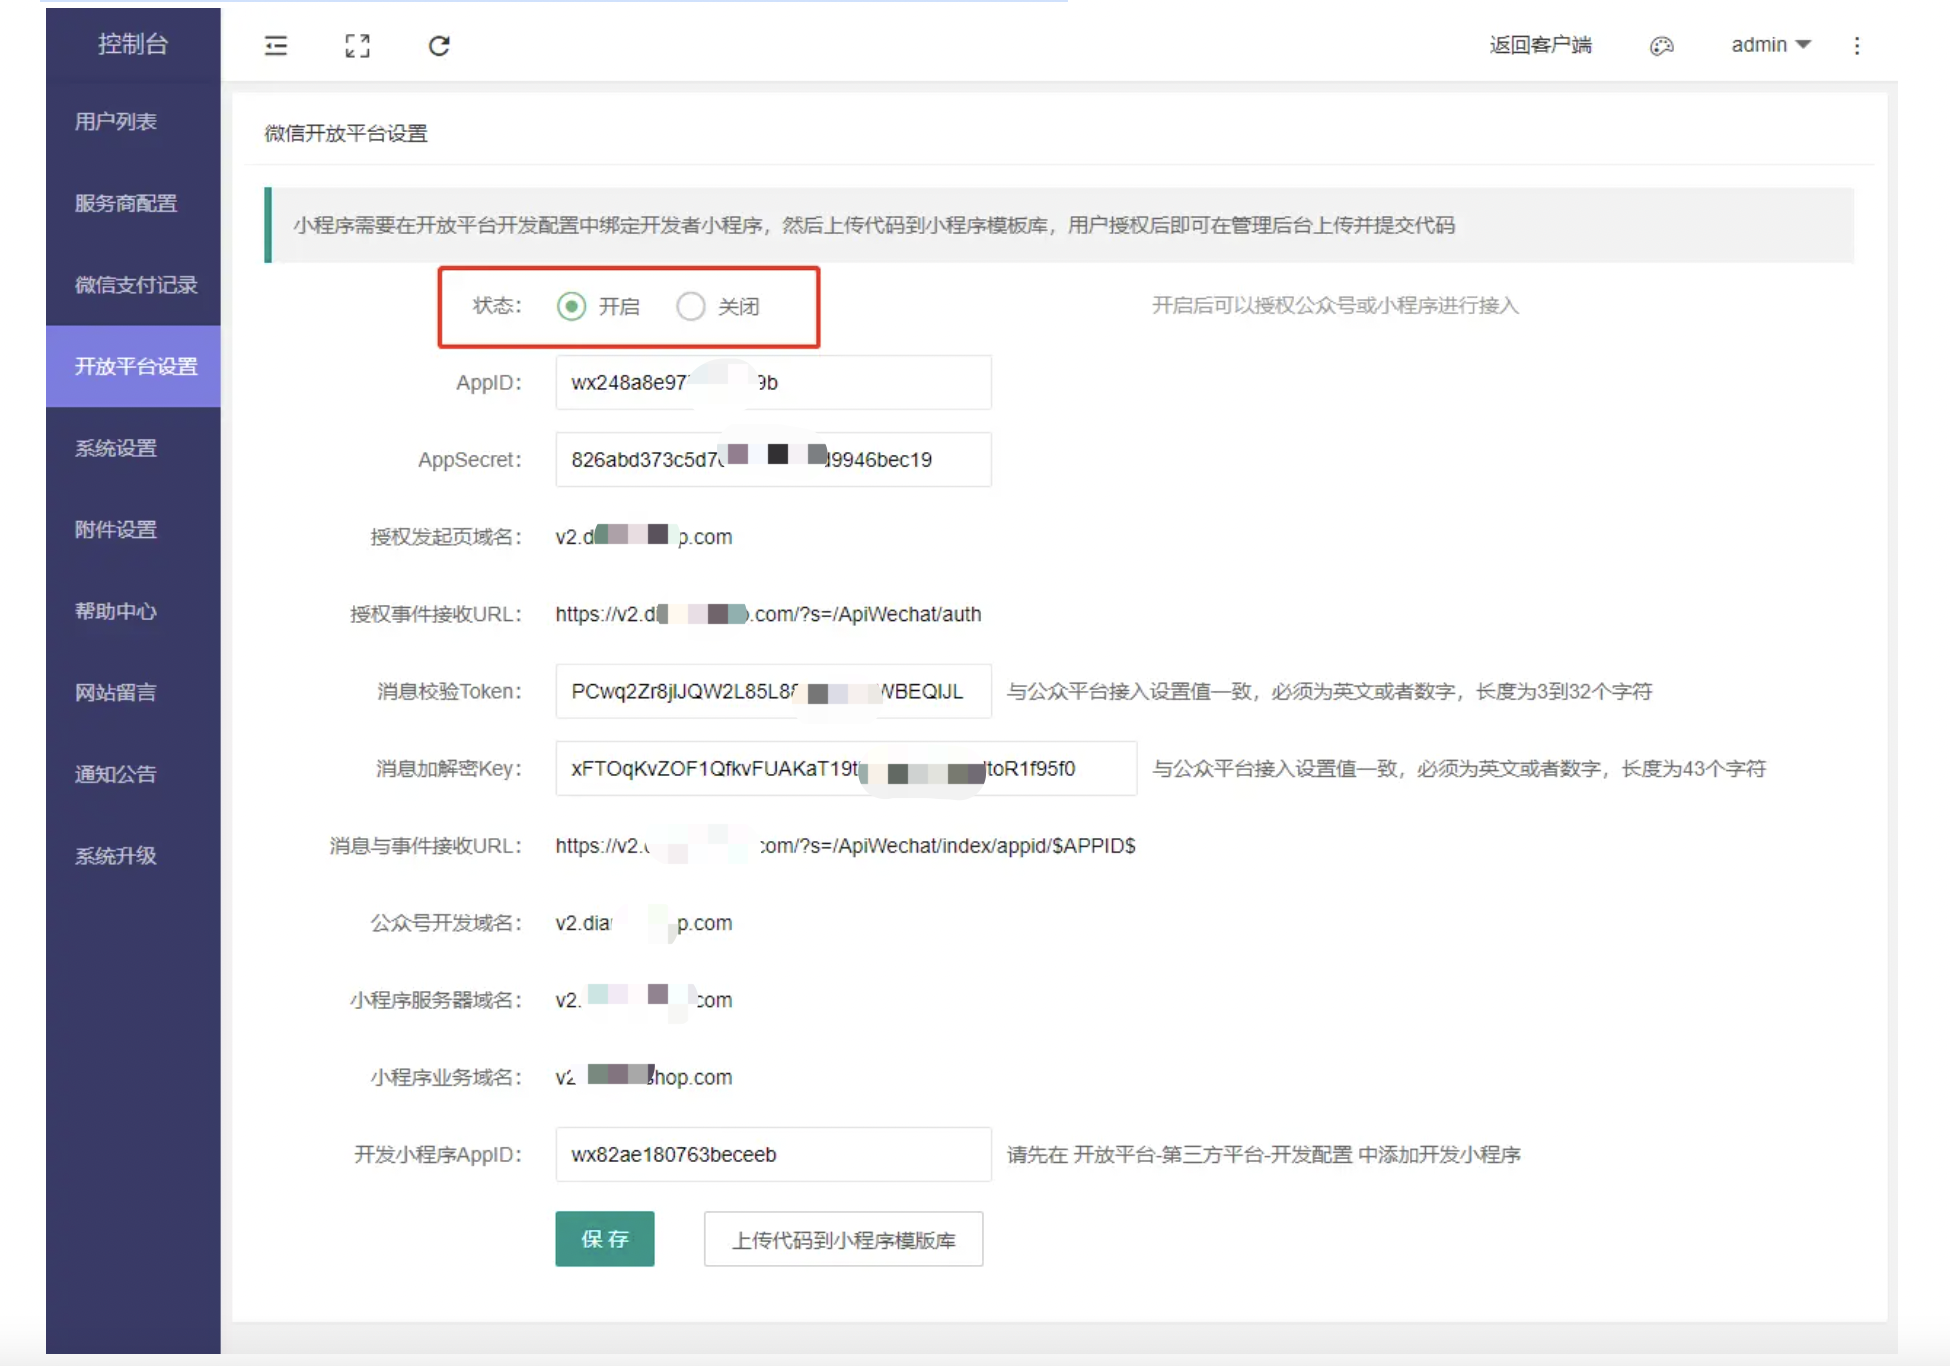Click the 小程序业务域名 value ending hop.com
This screenshot has height=1366, width=1950.
coord(643,1077)
